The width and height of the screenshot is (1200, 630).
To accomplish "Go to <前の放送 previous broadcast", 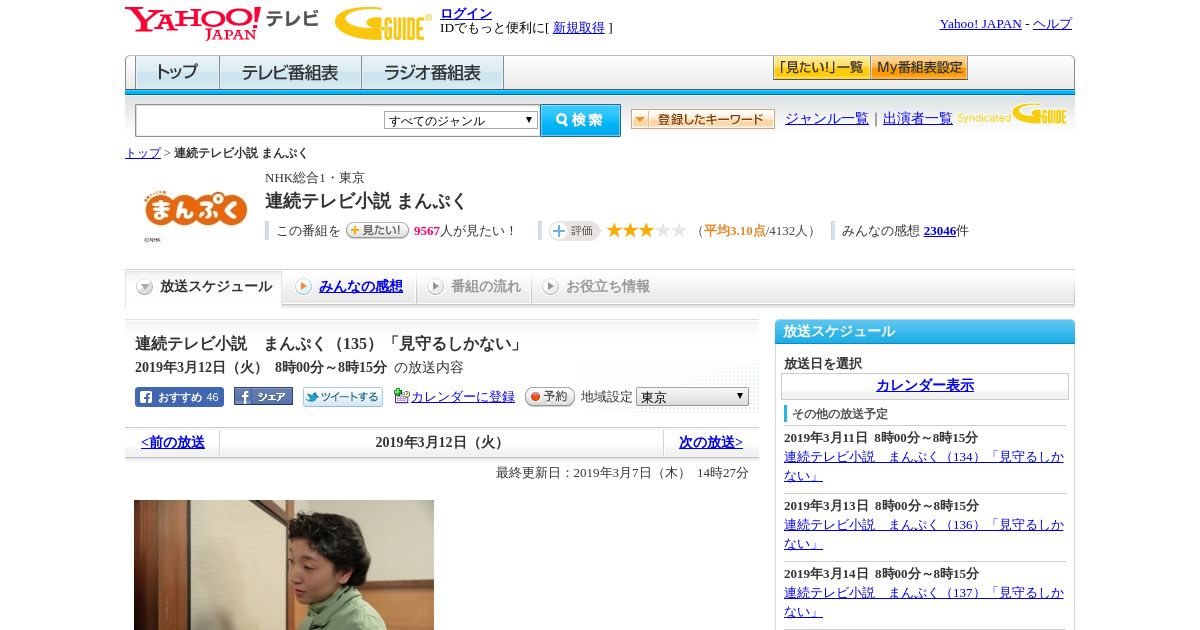I will 173,442.
